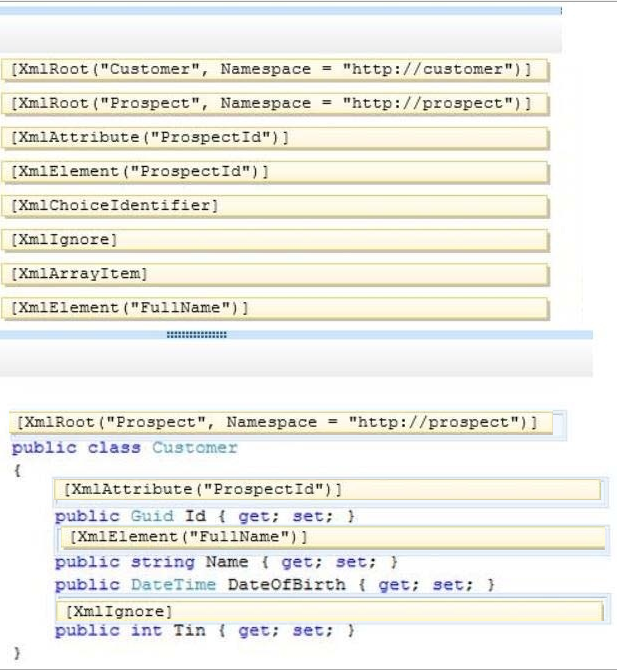Pick the XmlIgnore option in the source list
Viewport: 617px width, 670px height.
click(275, 240)
